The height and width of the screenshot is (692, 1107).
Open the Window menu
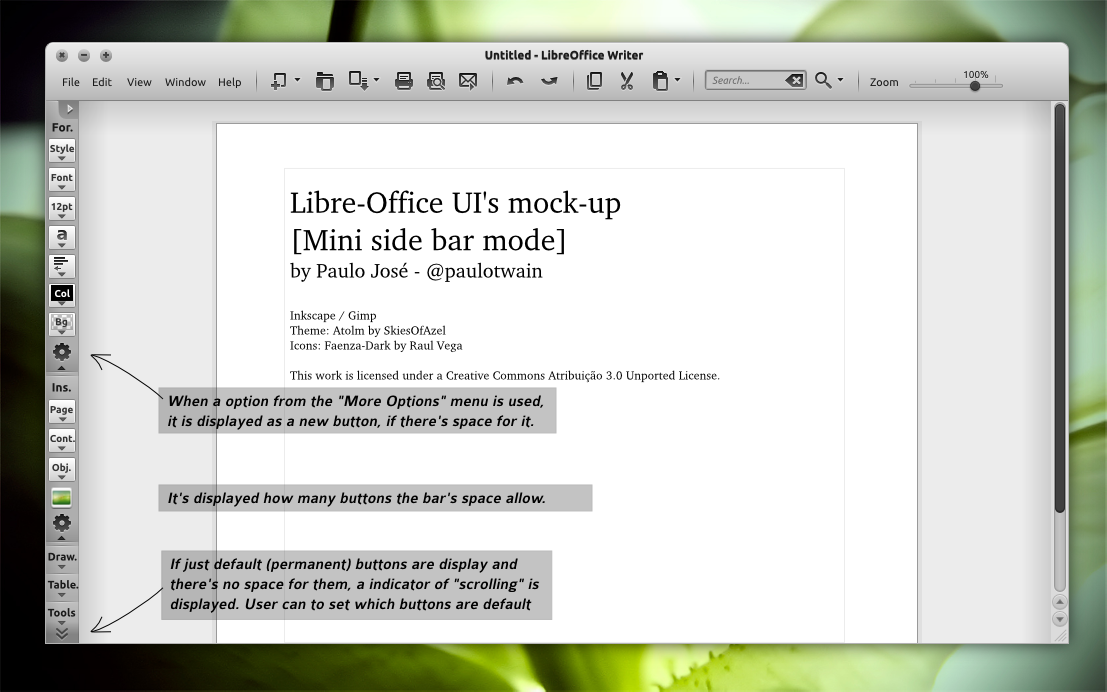point(185,82)
